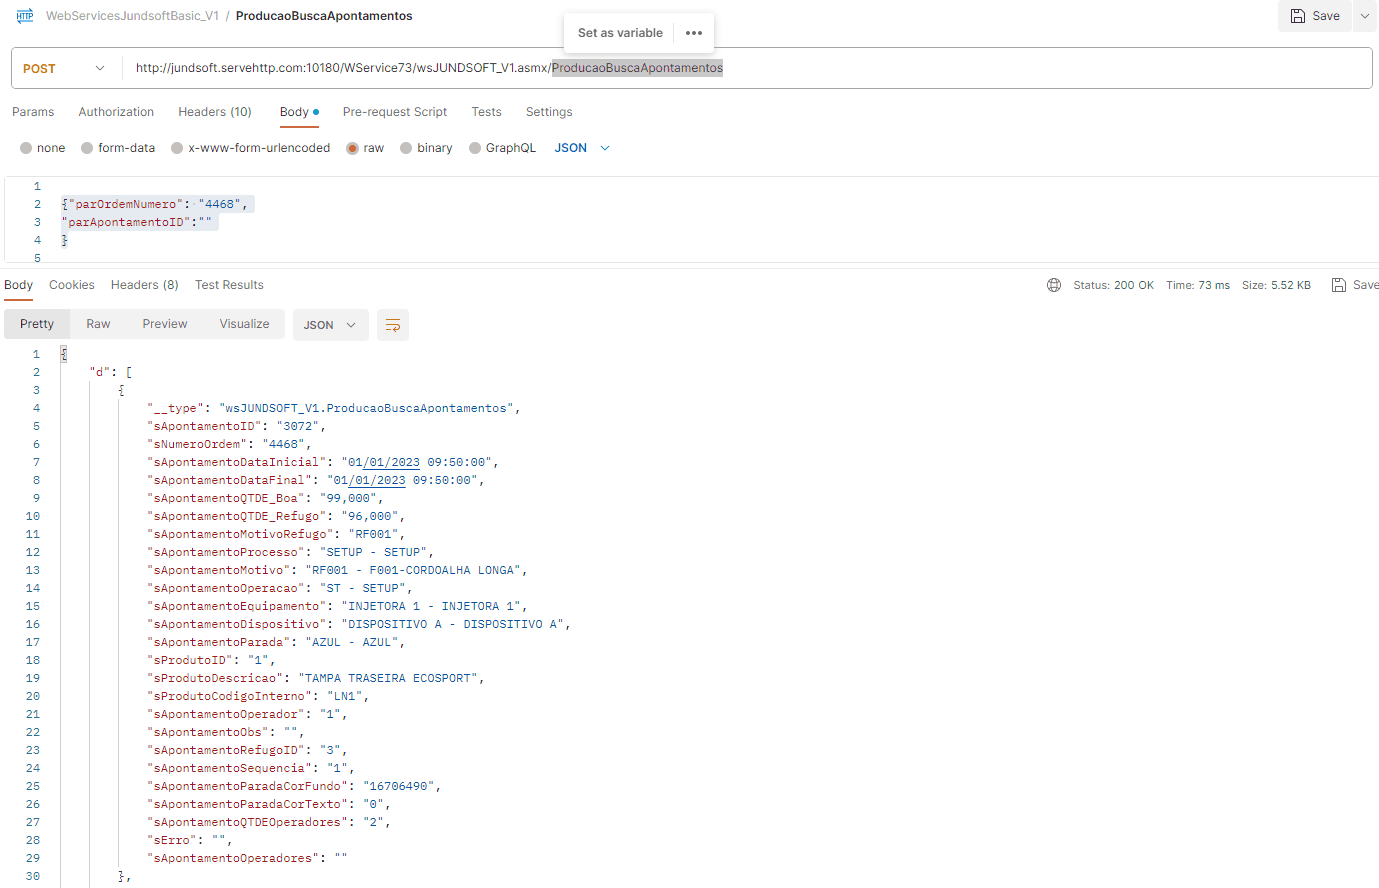Click the parApontamentoID line in request body
The height and width of the screenshot is (888, 1379).
pos(137,222)
